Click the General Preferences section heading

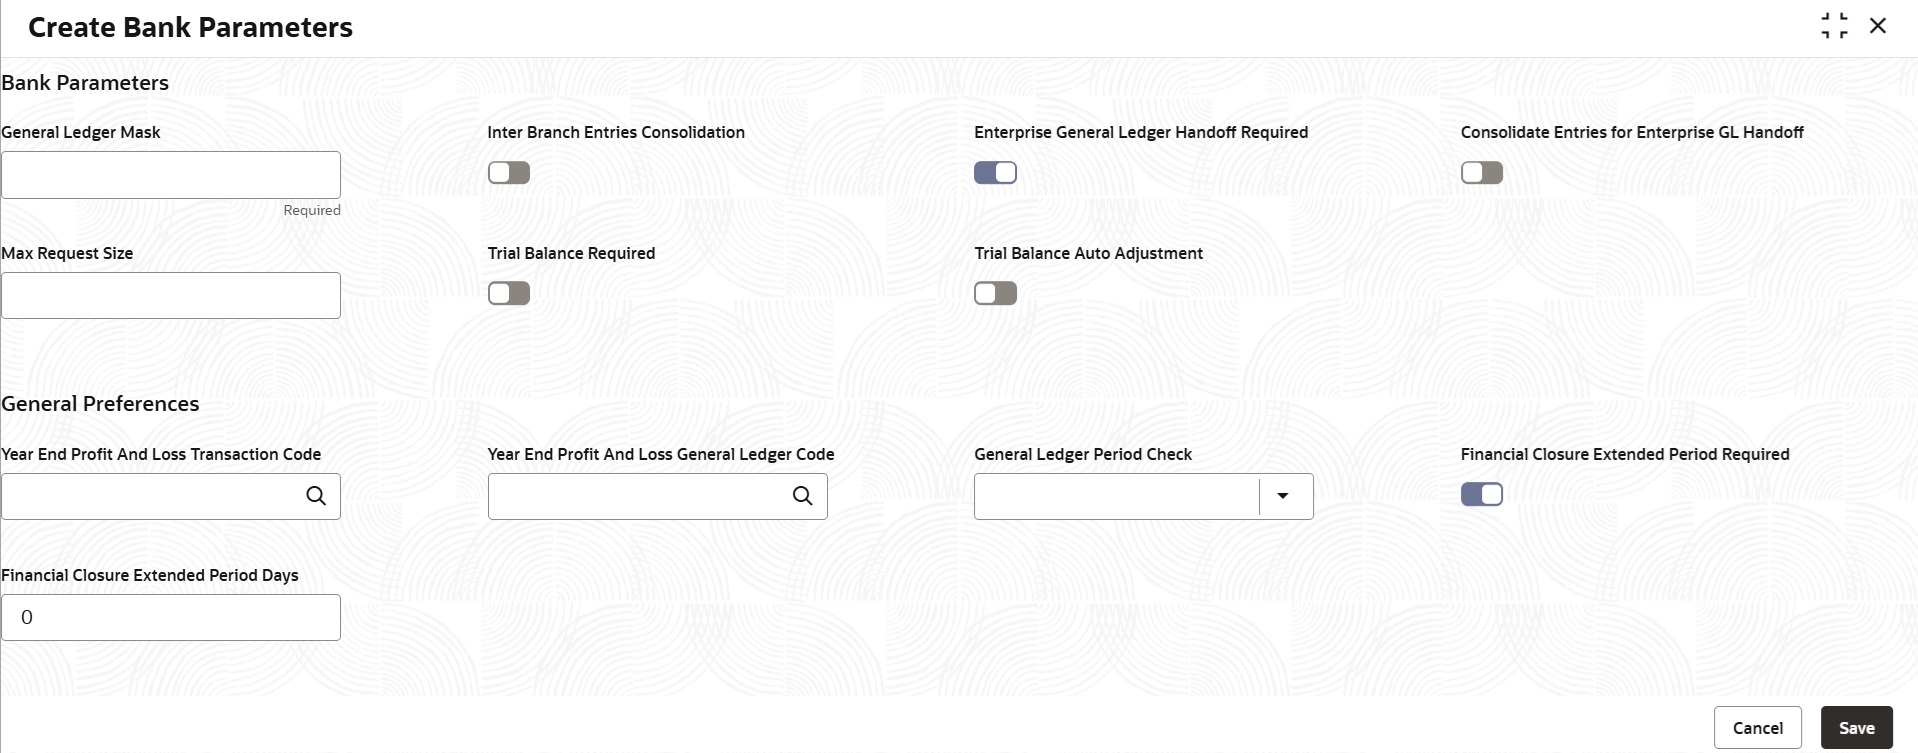click(100, 404)
